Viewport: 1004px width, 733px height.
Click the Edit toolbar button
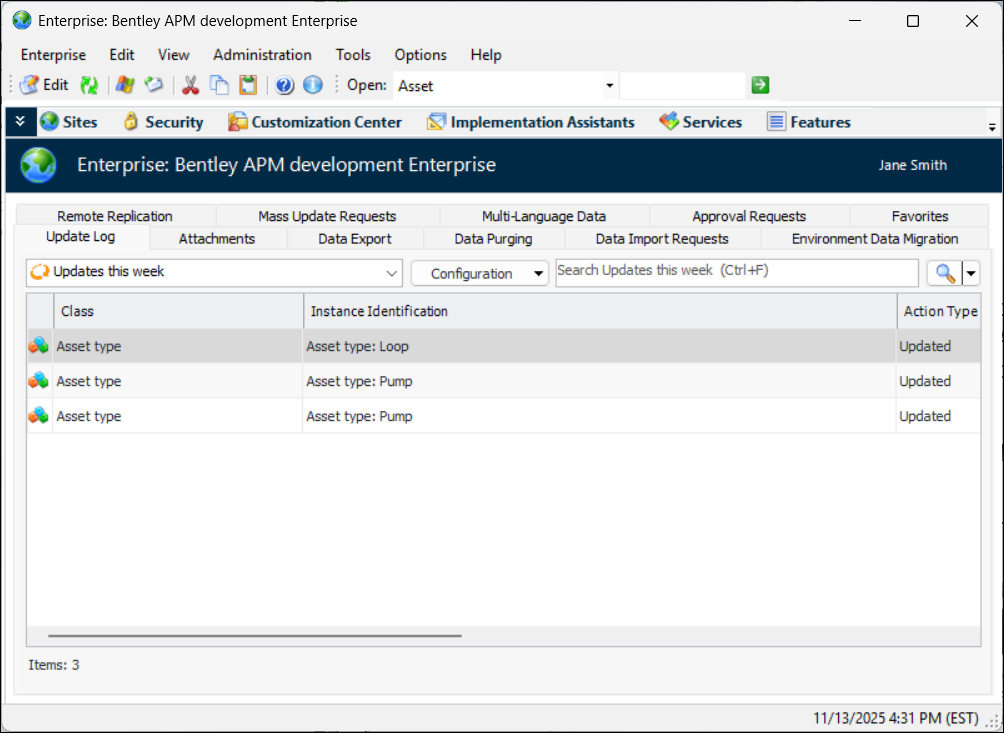click(x=44, y=85)
